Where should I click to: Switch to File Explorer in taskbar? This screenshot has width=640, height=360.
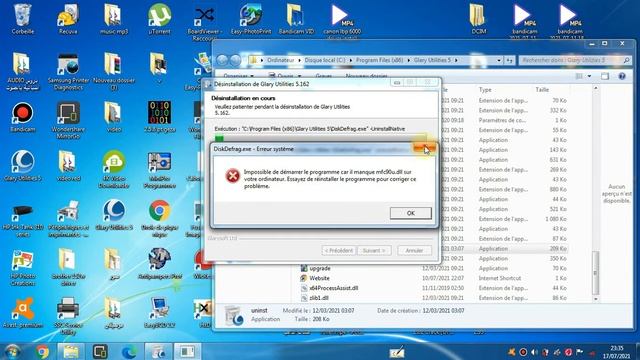(x=71, y=351)
